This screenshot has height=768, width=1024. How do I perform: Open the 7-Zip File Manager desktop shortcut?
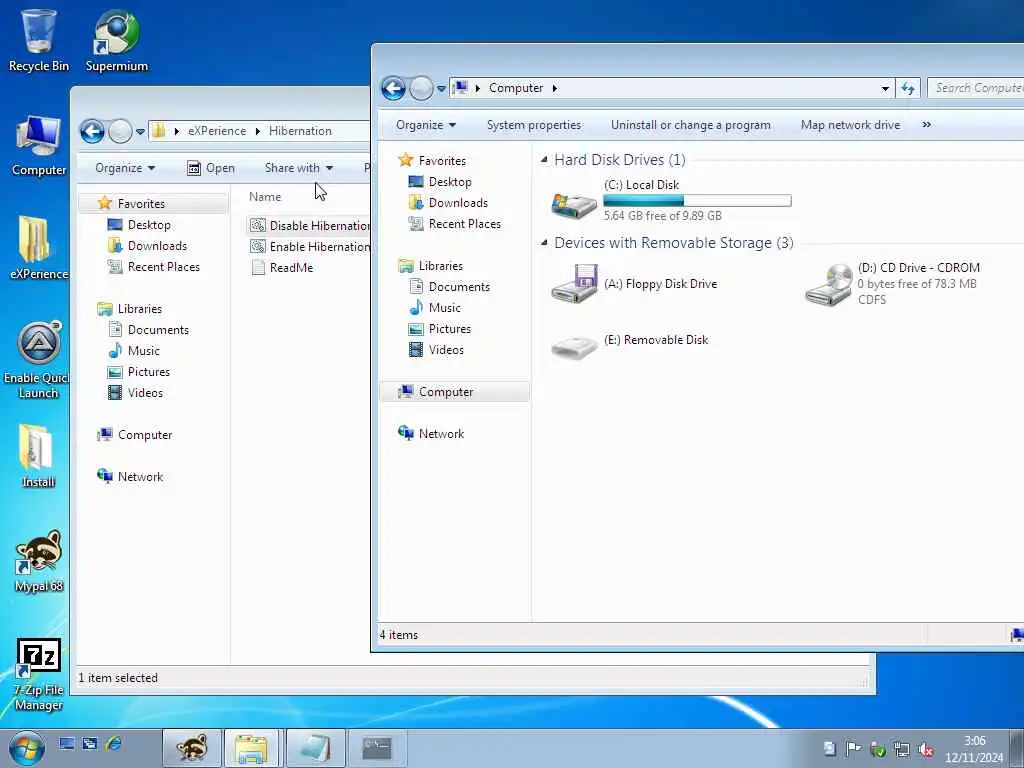[x=39, y=675]
